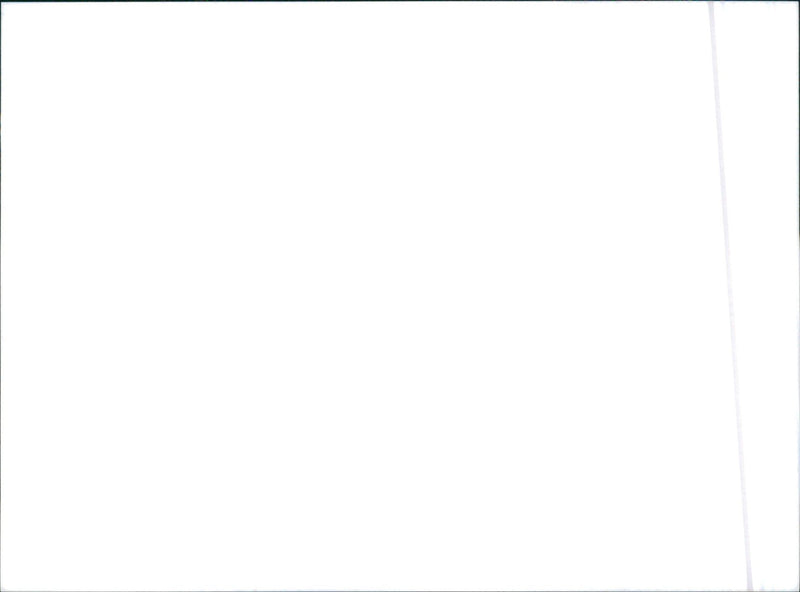This screenshot has height=592, width=800.
Task: Click the faint slanted grey line
Action: point(730,296)
